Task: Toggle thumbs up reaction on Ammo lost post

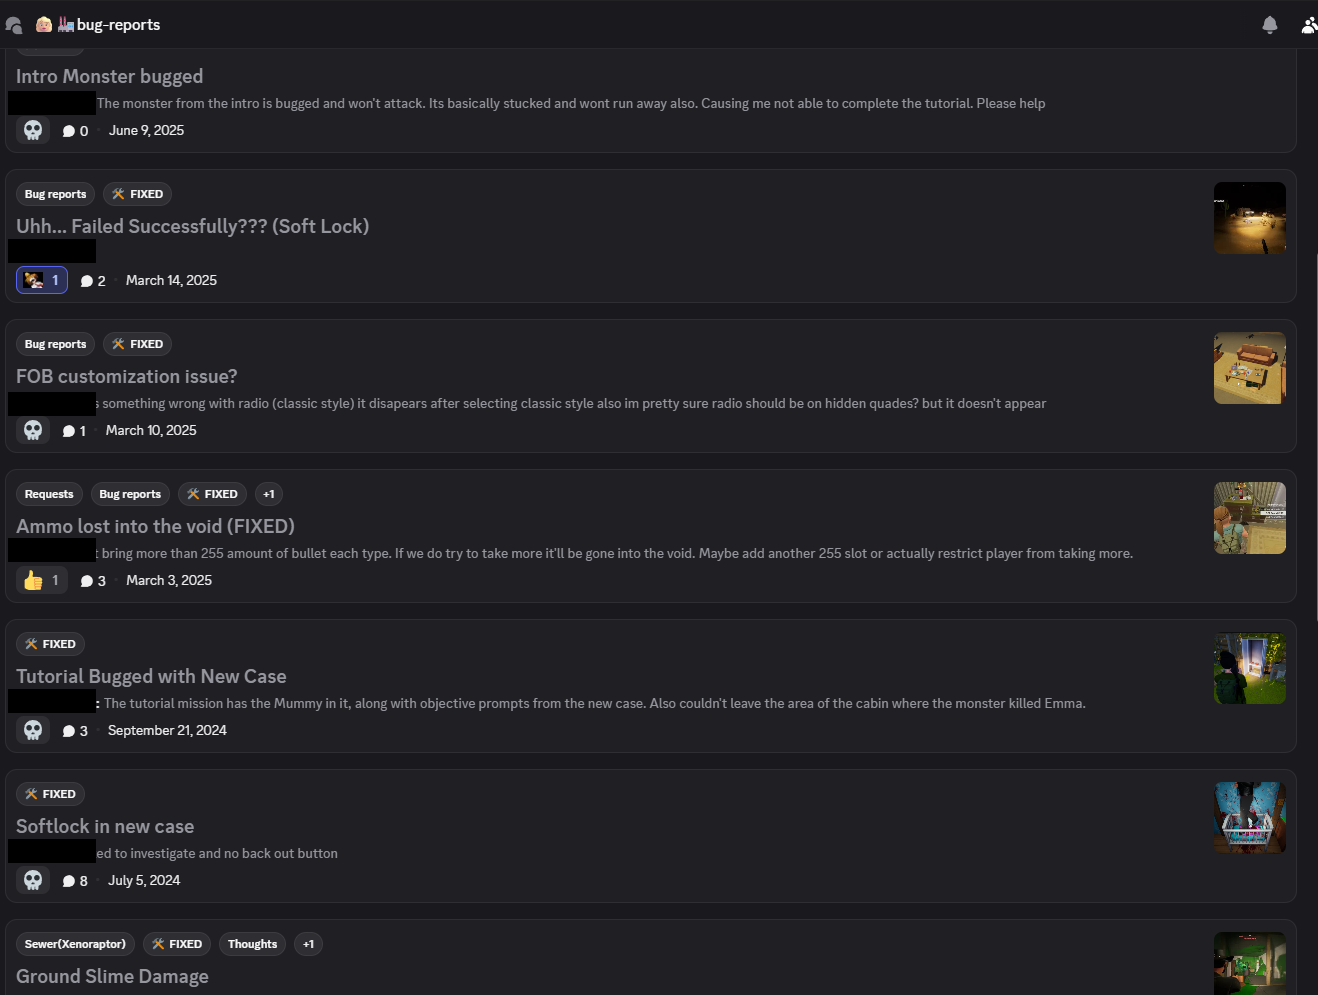Action: point(42,580)
